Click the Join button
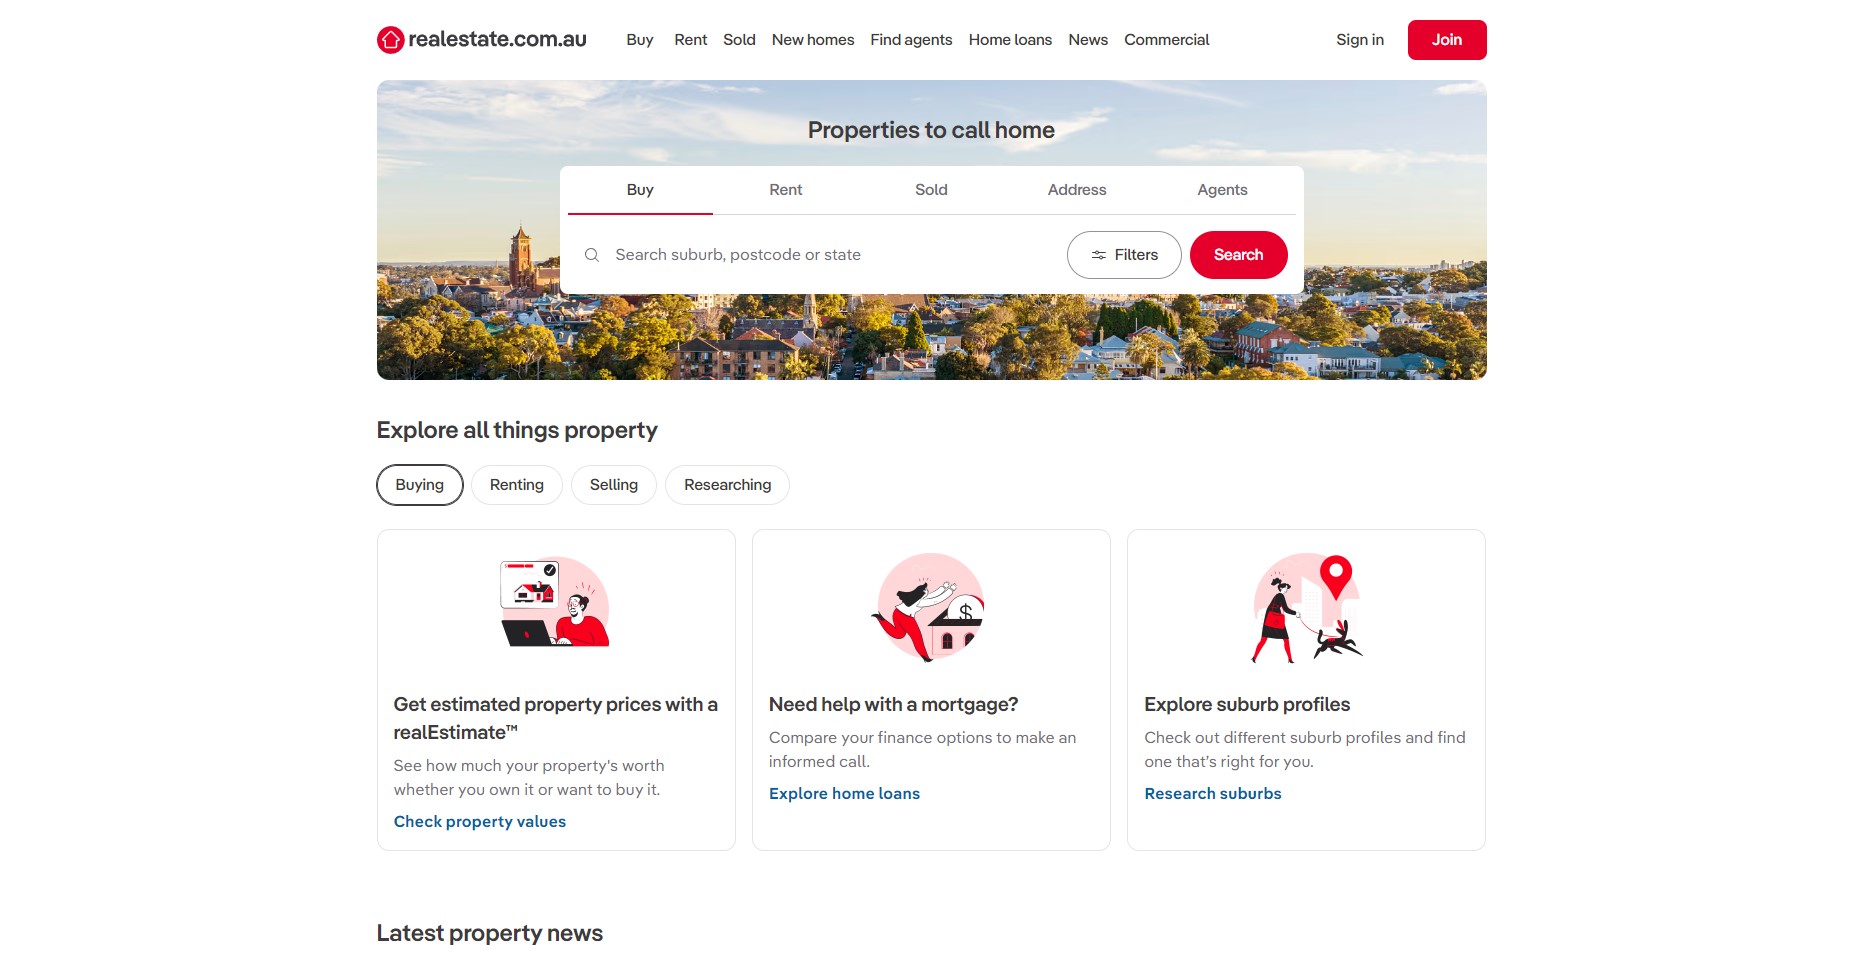 tap(1447, 40)
